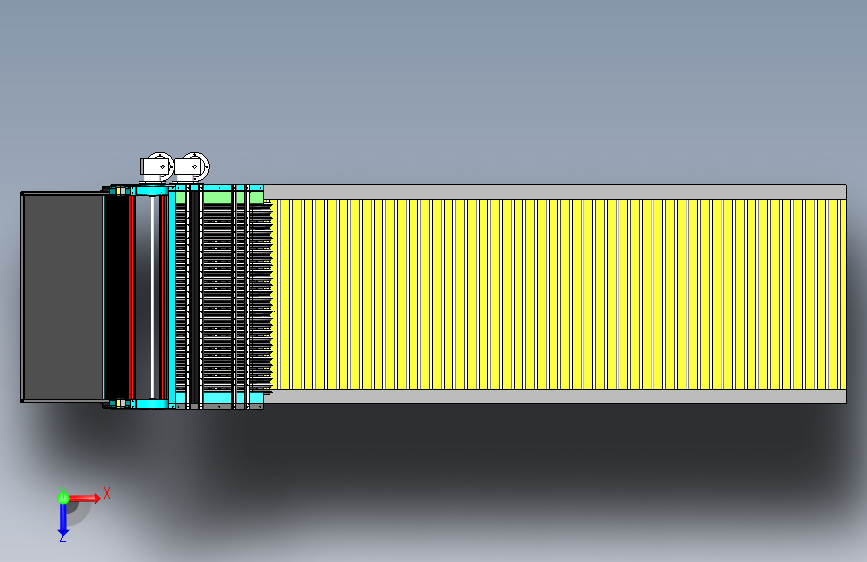This screenshot has width=867, height=562.
Task: Select the white roller shaft in the model
Action: pos(152,297)
